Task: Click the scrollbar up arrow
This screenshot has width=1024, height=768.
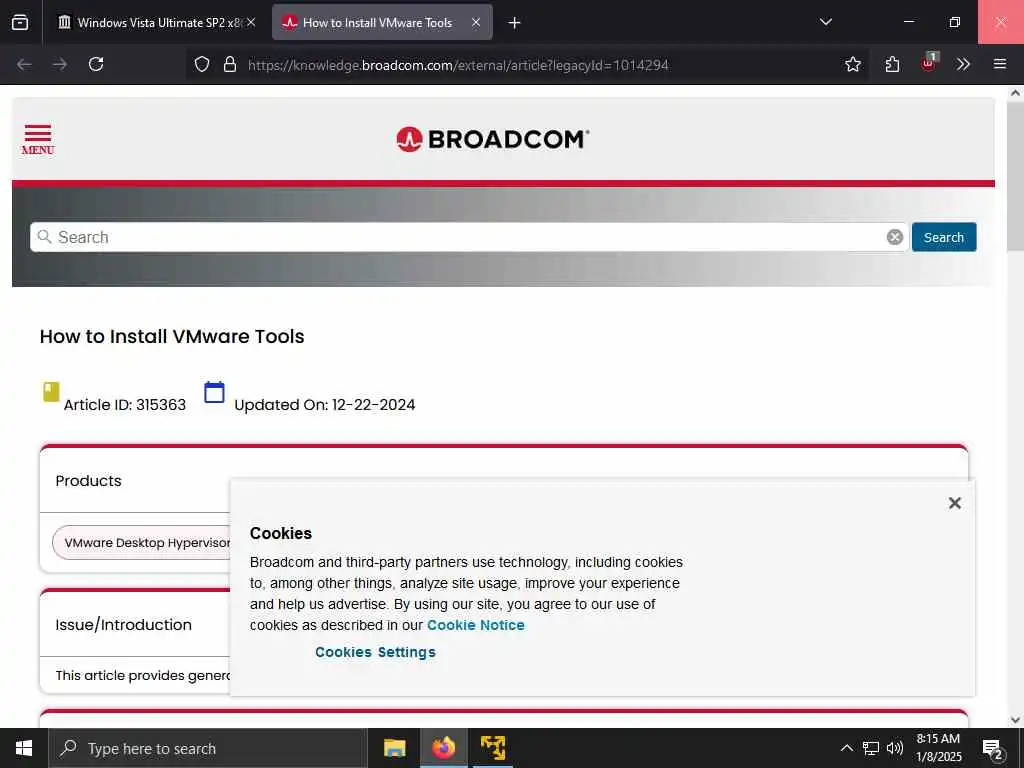Action: click(1016, 93)
